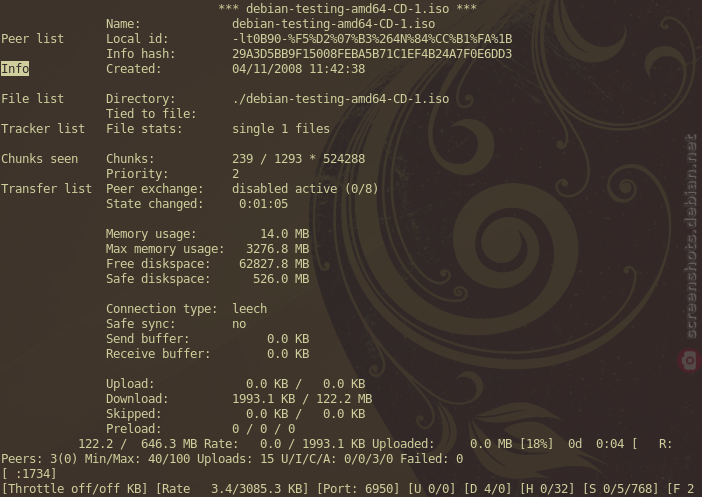Image resolution: width=702 pixels, height=497 pixels.
Task: Open the Tracker list view
Action: 43,129
